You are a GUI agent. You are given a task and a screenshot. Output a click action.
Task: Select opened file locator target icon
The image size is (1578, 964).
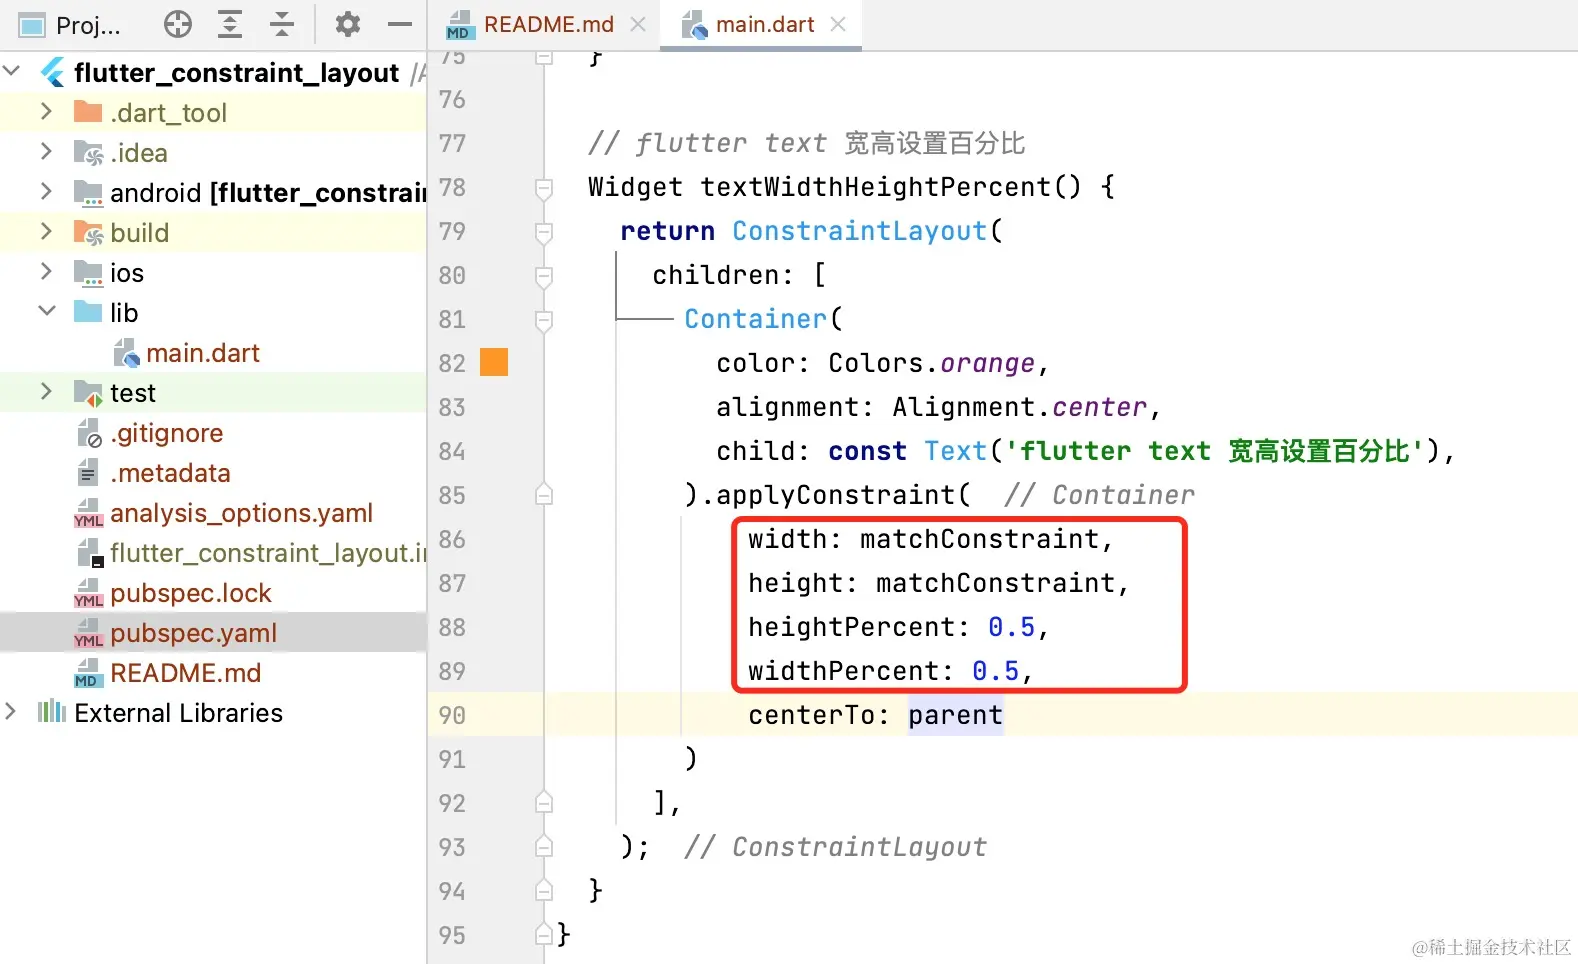tap(178, 24)
